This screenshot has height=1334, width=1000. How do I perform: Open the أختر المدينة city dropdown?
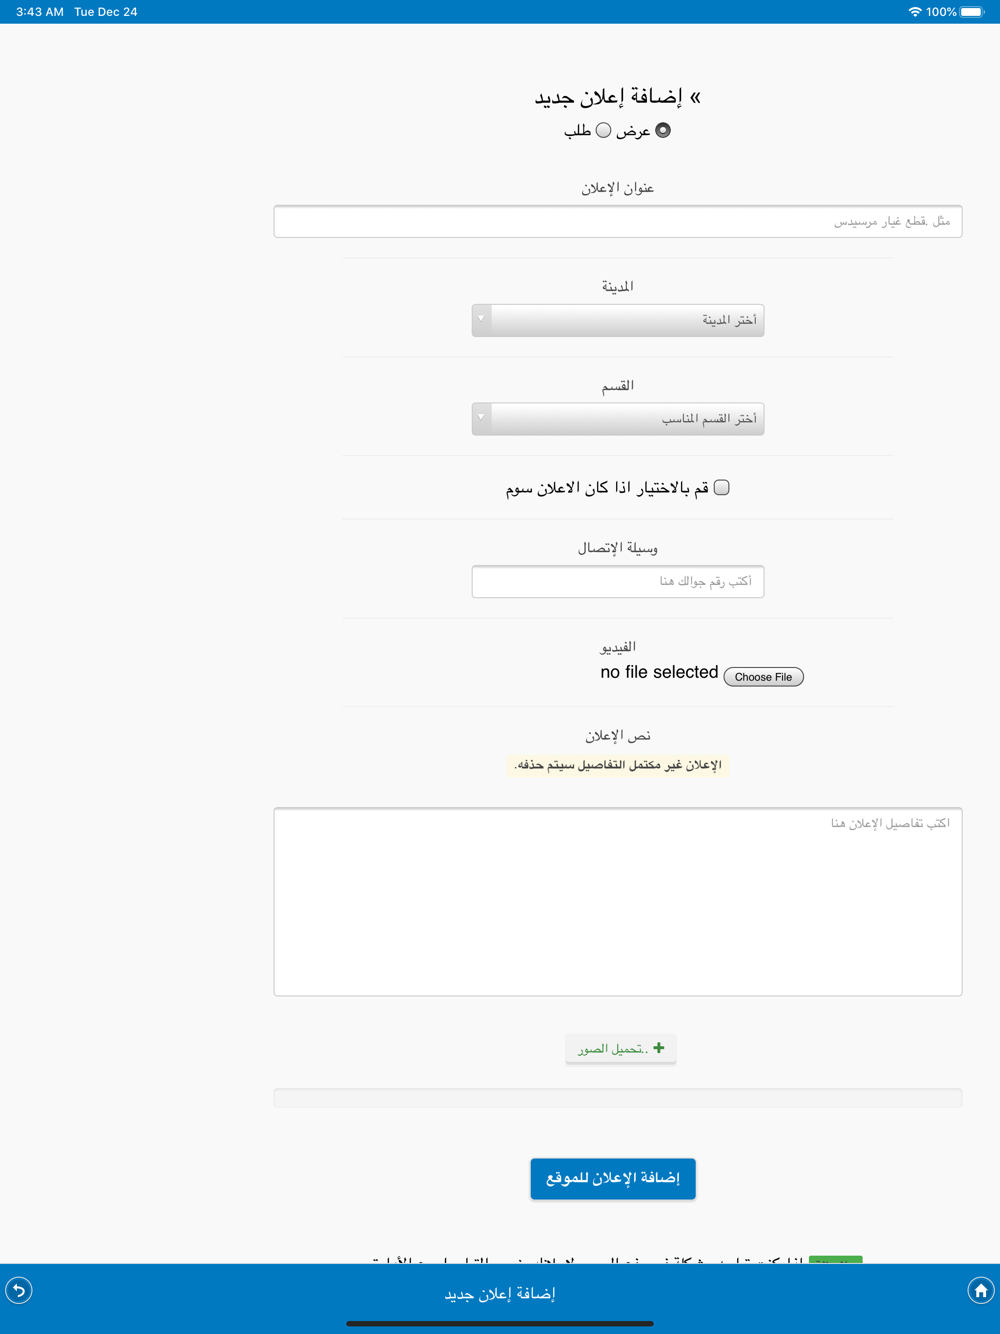(628, 320)
